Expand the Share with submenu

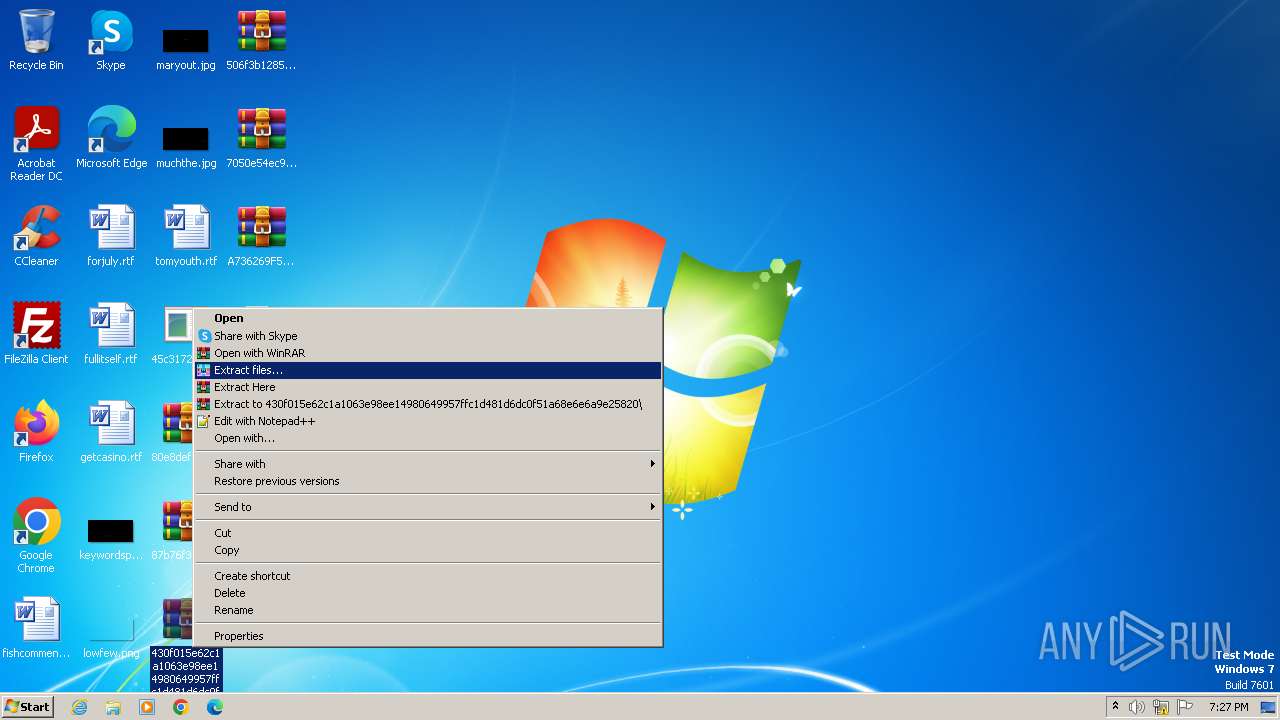point(428,464)
